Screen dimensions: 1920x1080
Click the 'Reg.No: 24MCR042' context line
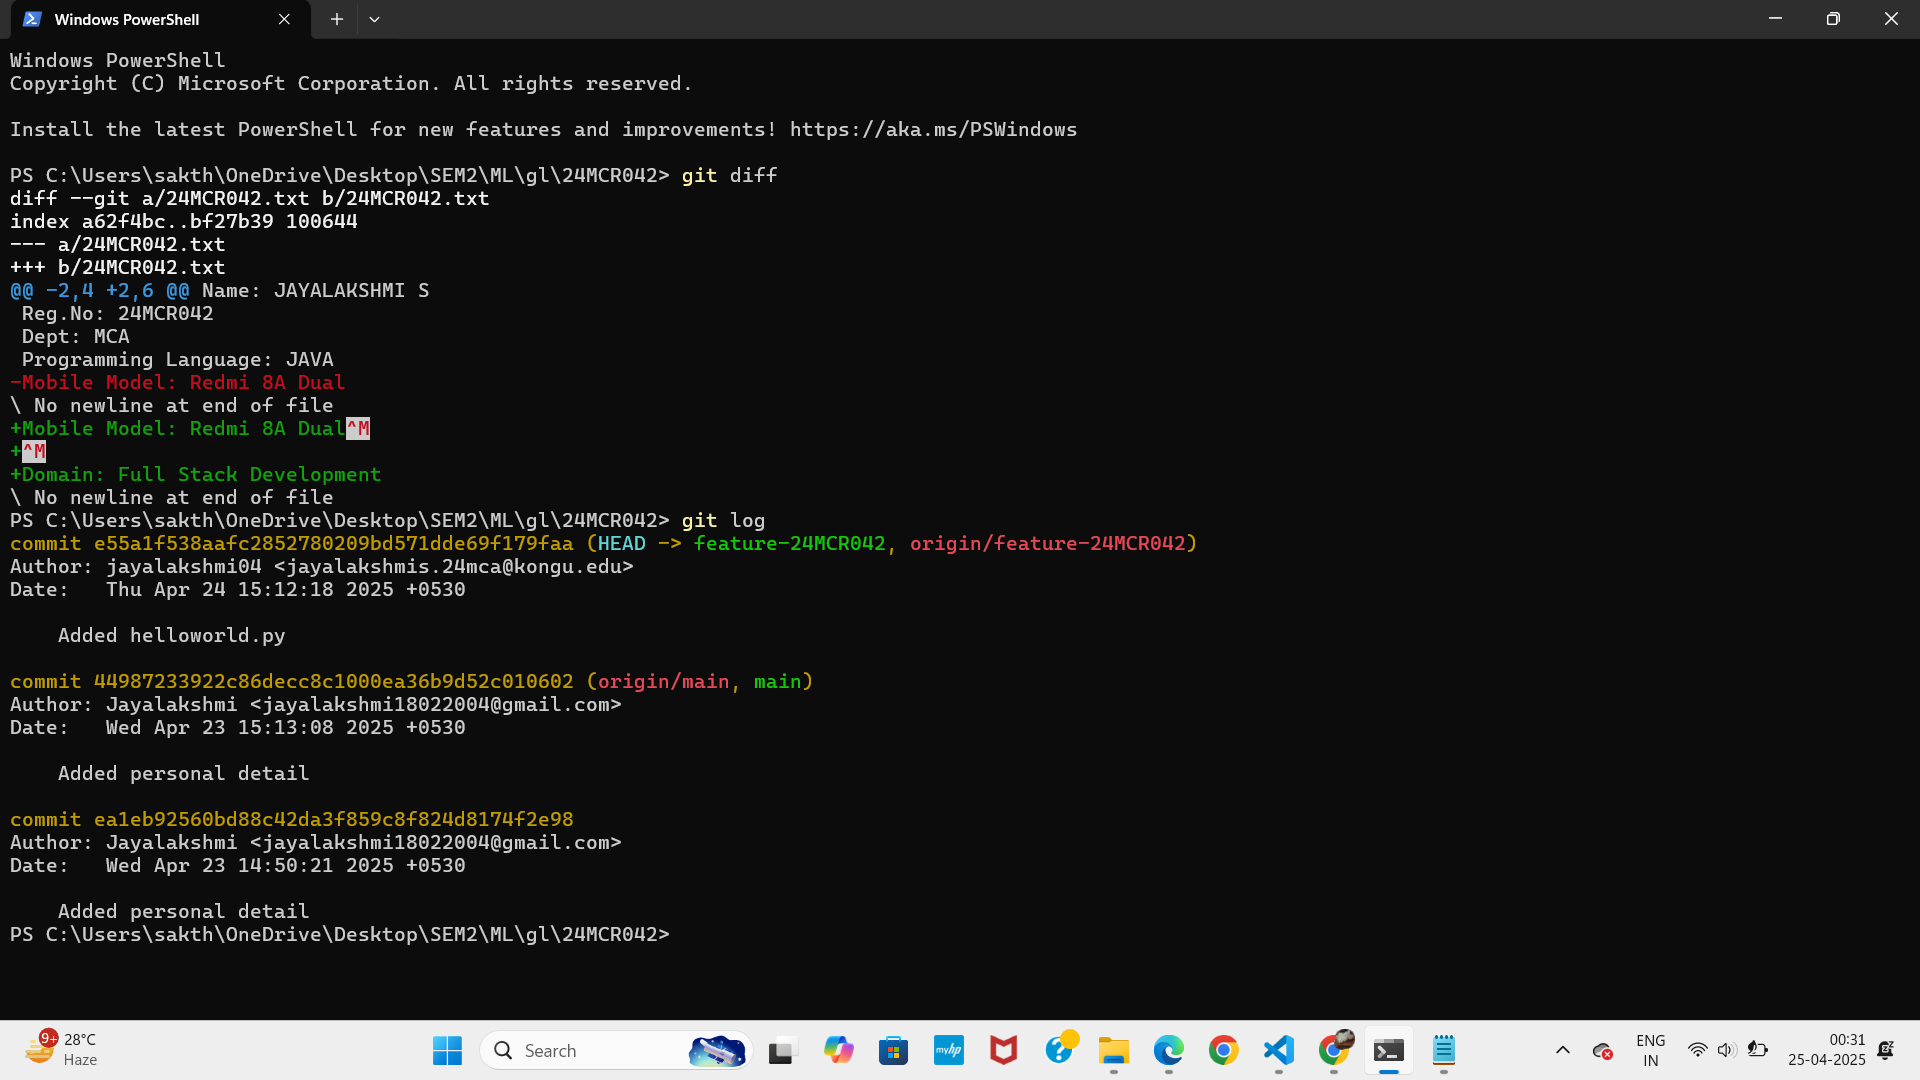pyautogui.click(x=118, y=313)
